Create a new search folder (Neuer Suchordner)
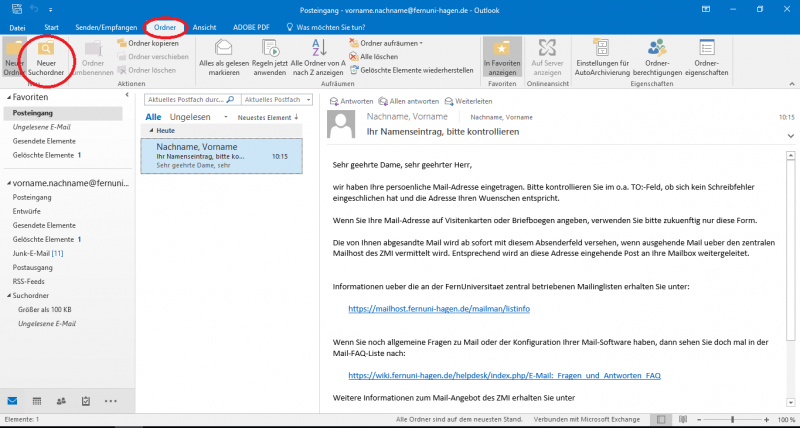The image size is (800, 428). click(x=46, y=58)
